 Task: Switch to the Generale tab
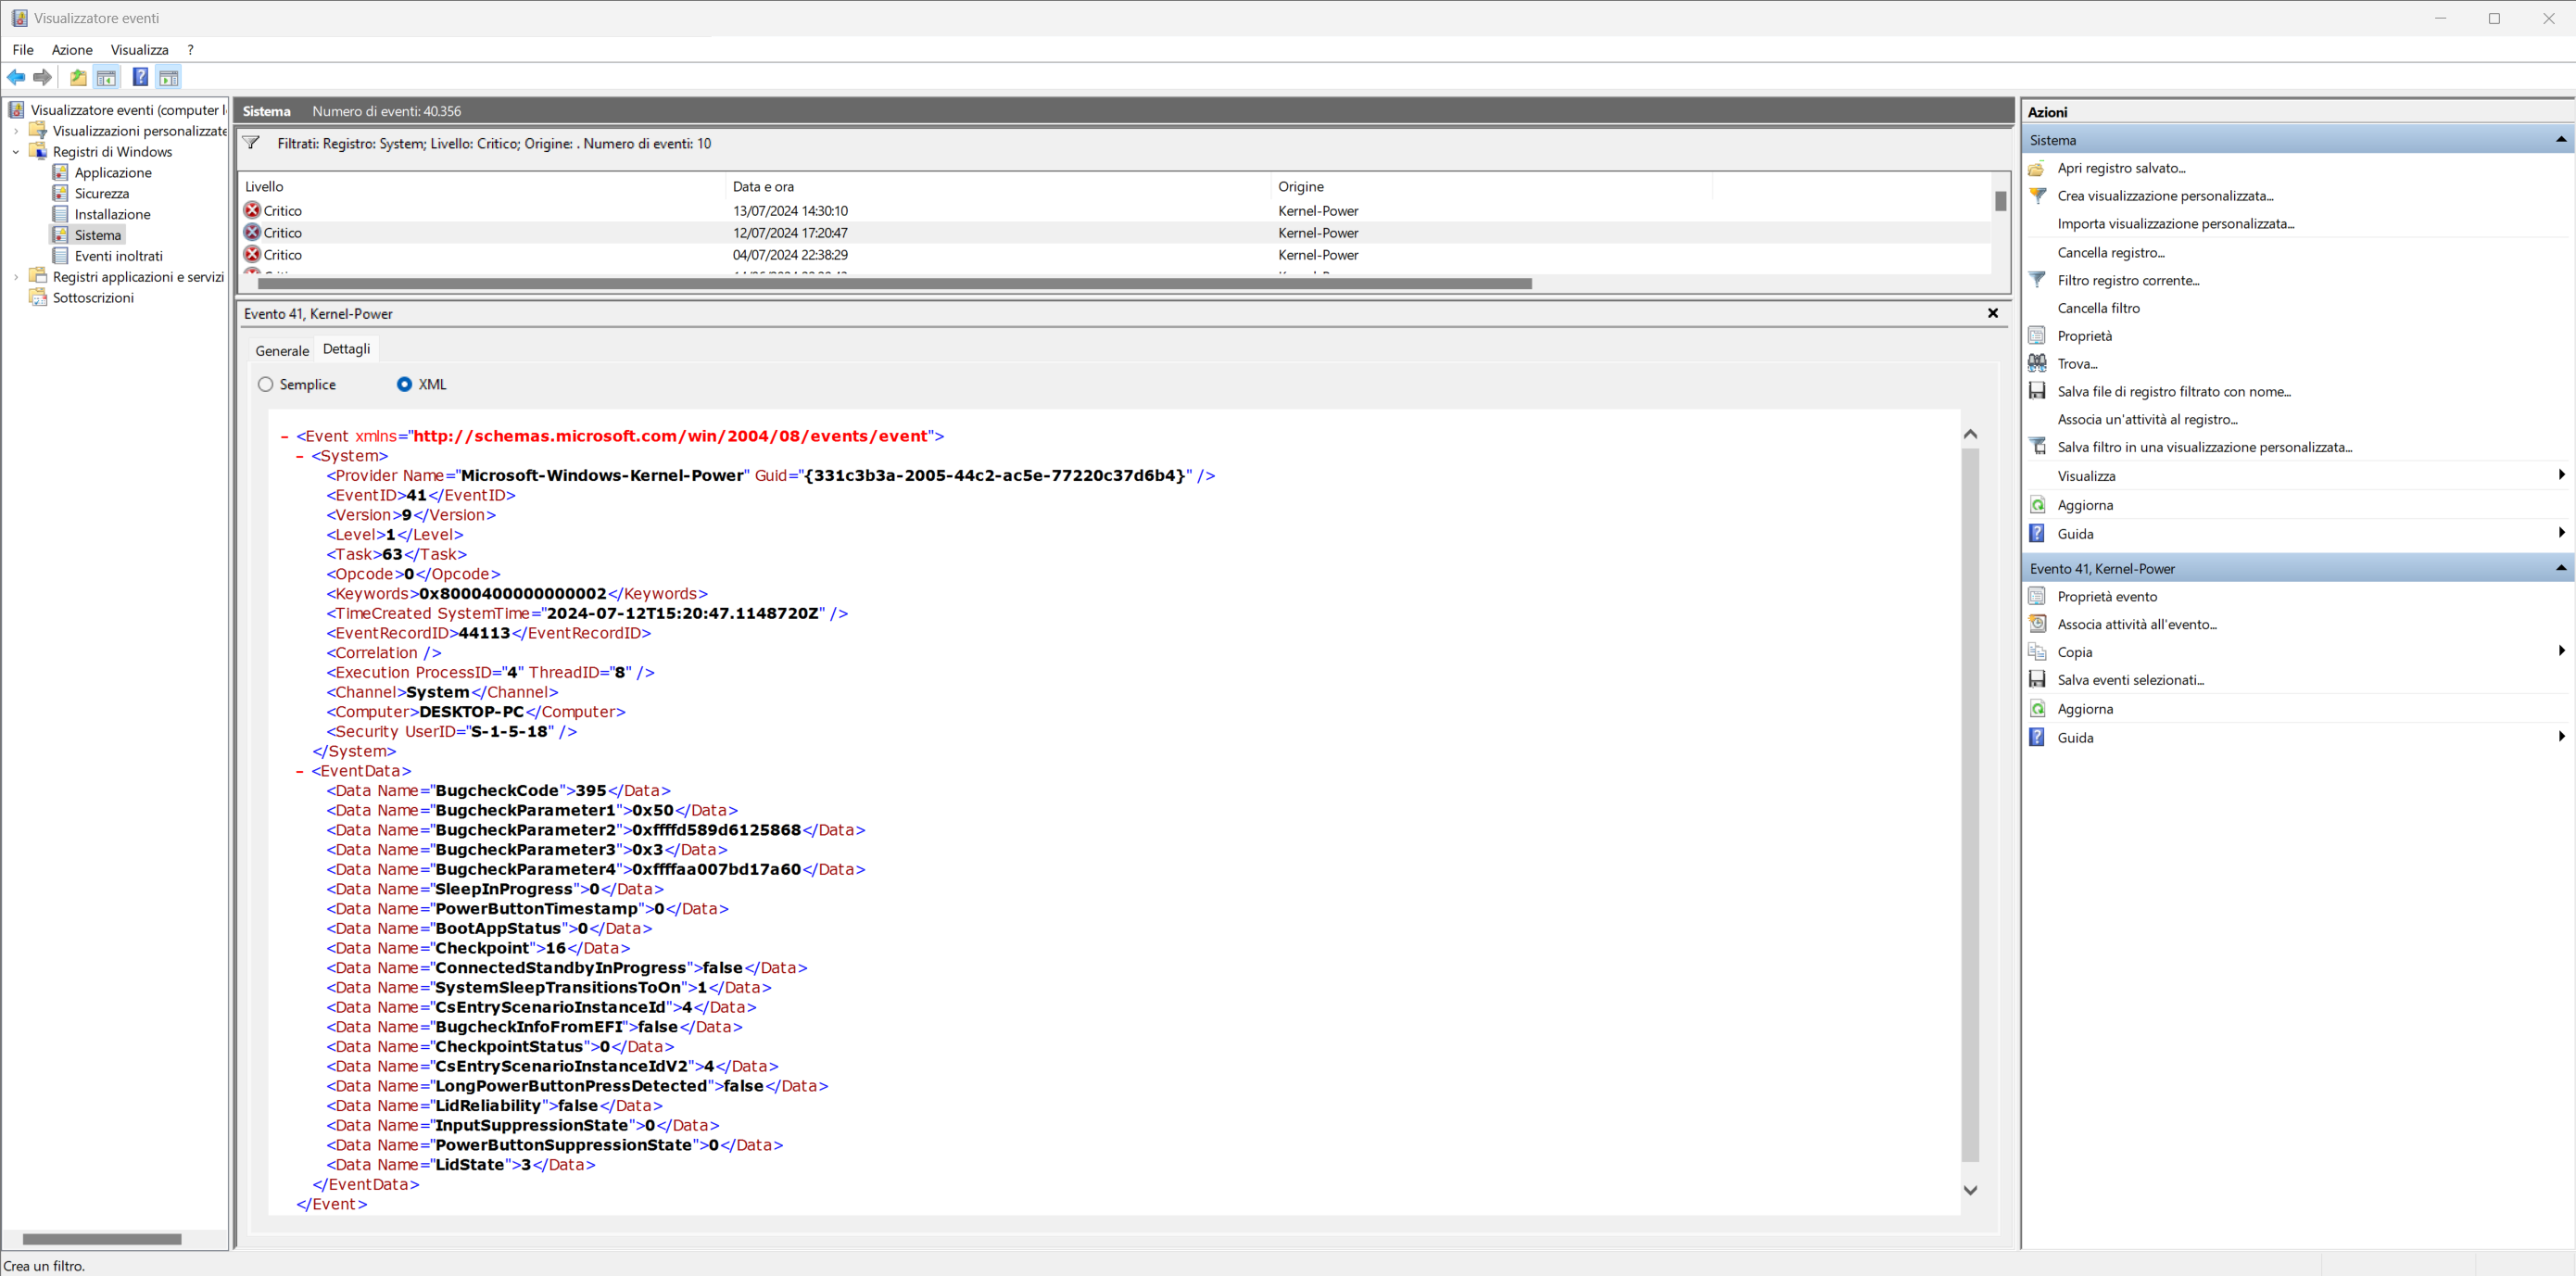pos(282,350)
